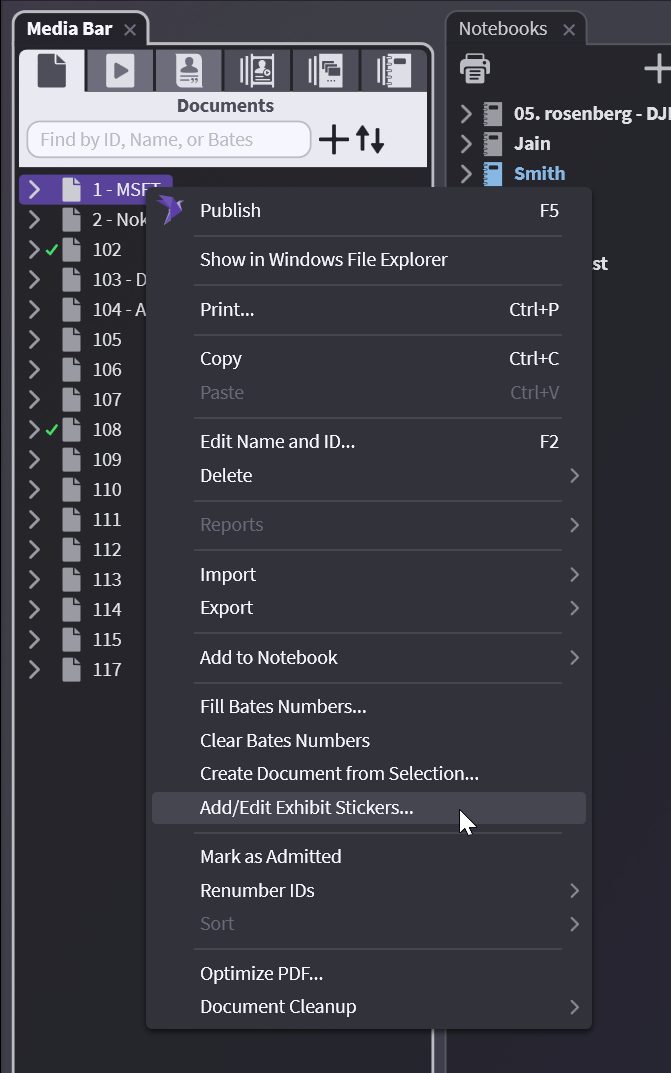Toggle the green checkmark on document 102

[52, 250]
